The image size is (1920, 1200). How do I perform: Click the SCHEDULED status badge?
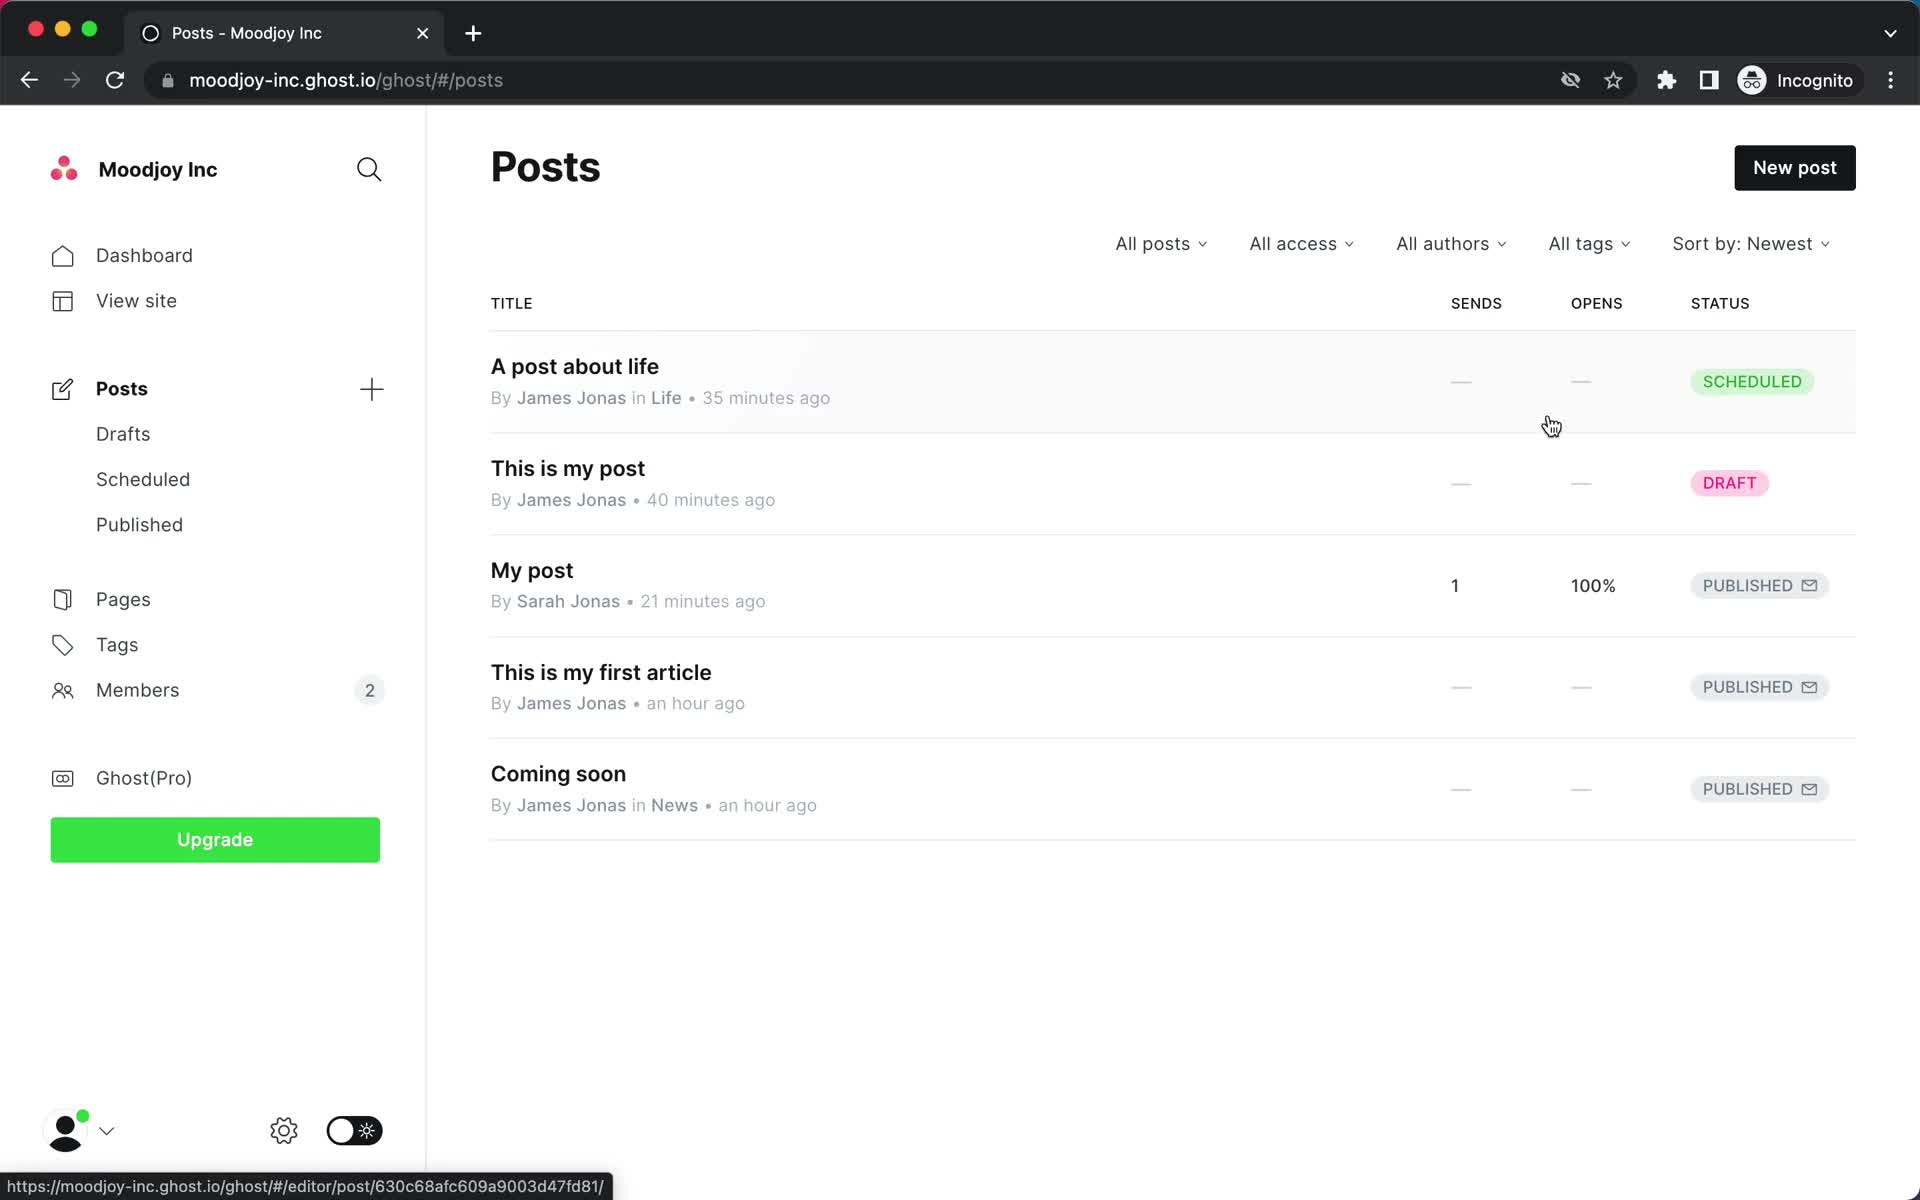point(1752,382)
